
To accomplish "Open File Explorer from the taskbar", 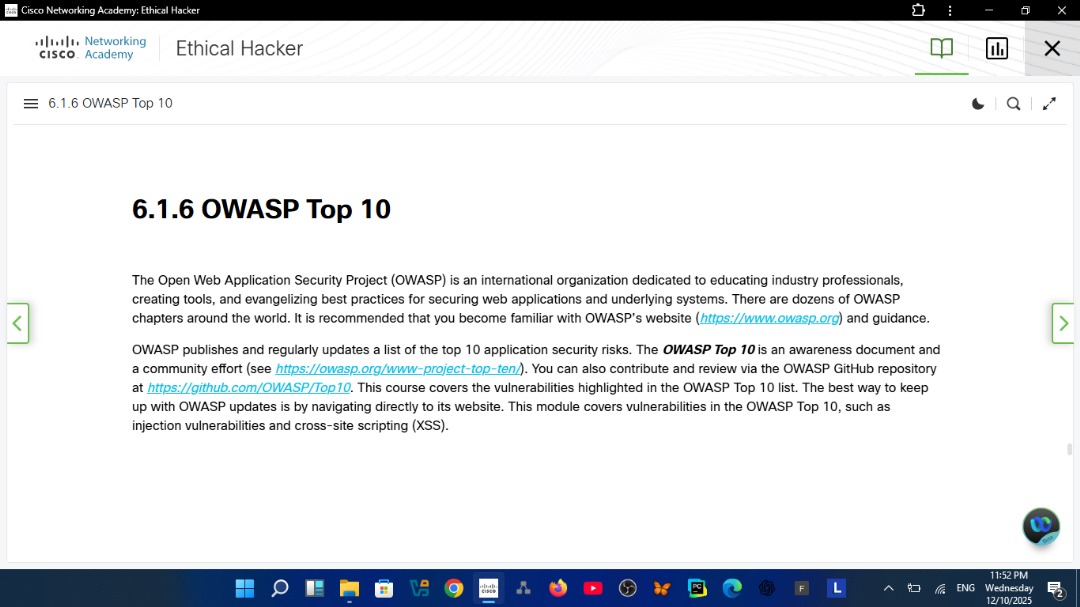I will 349,588.
